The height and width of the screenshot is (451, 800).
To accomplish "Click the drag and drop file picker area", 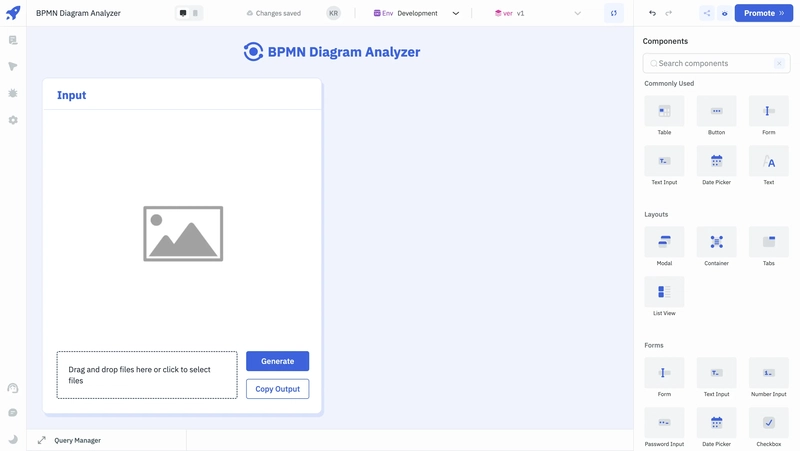I will 147,375.
